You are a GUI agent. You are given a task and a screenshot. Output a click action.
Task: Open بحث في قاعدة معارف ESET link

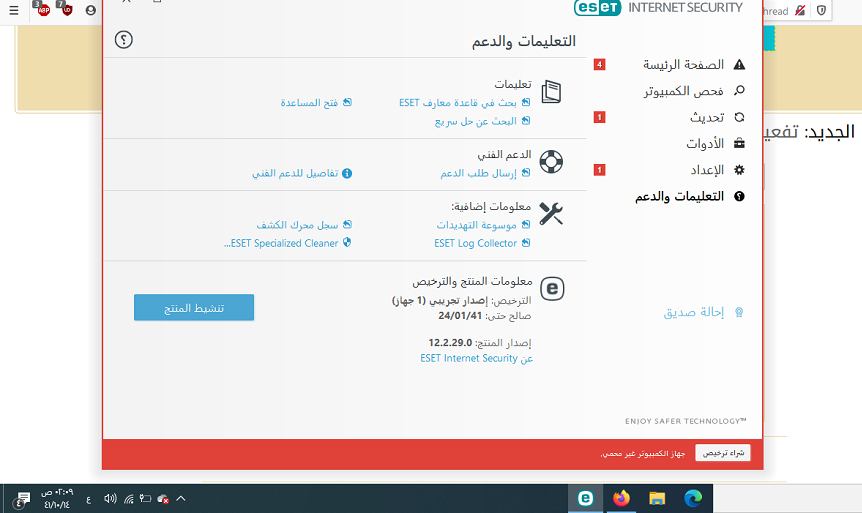click(458, 103)
